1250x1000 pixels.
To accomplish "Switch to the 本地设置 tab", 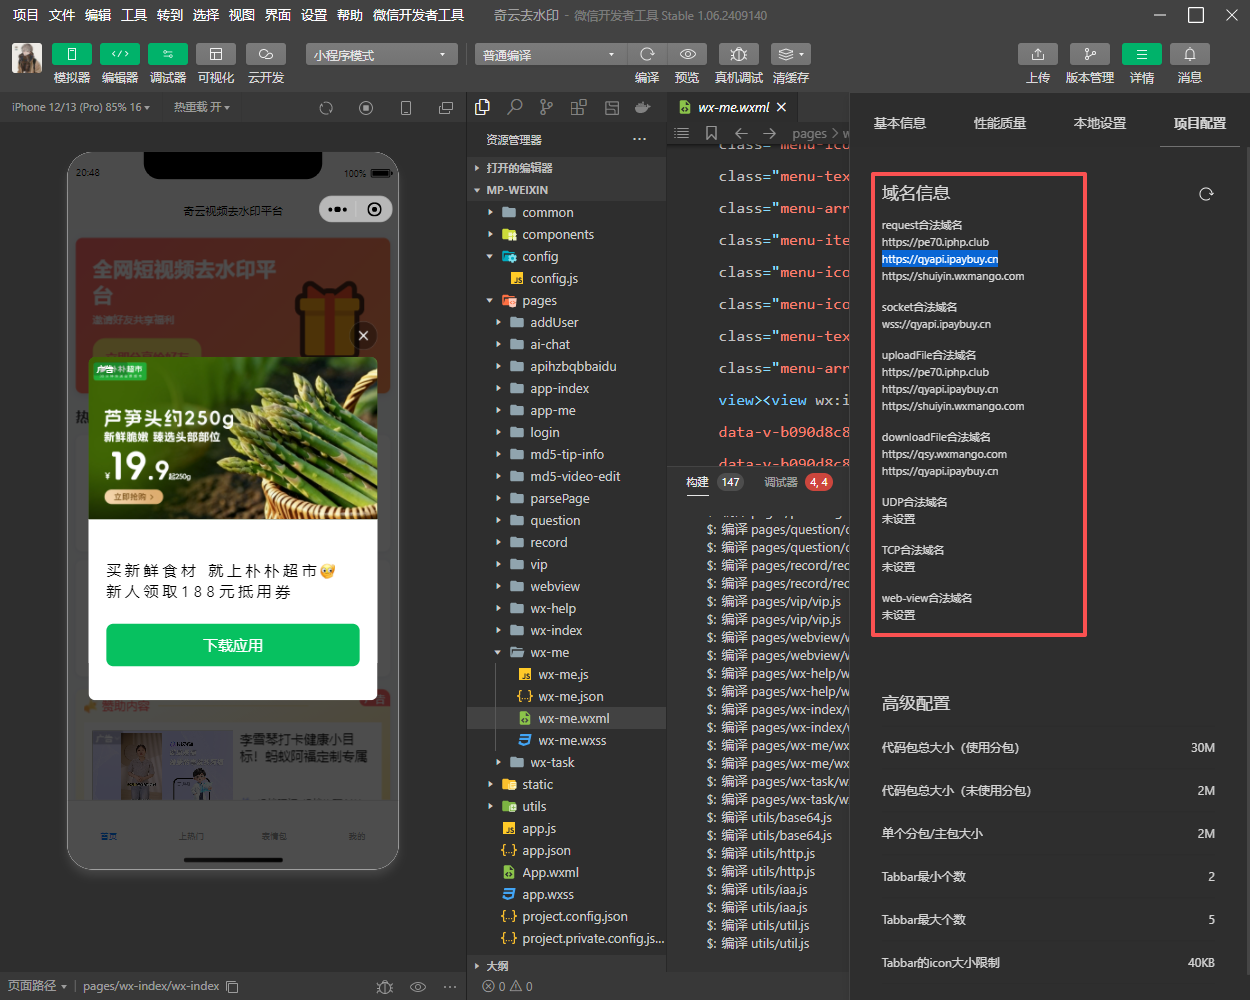I will pyautogui.click(x=1099, y=123).
